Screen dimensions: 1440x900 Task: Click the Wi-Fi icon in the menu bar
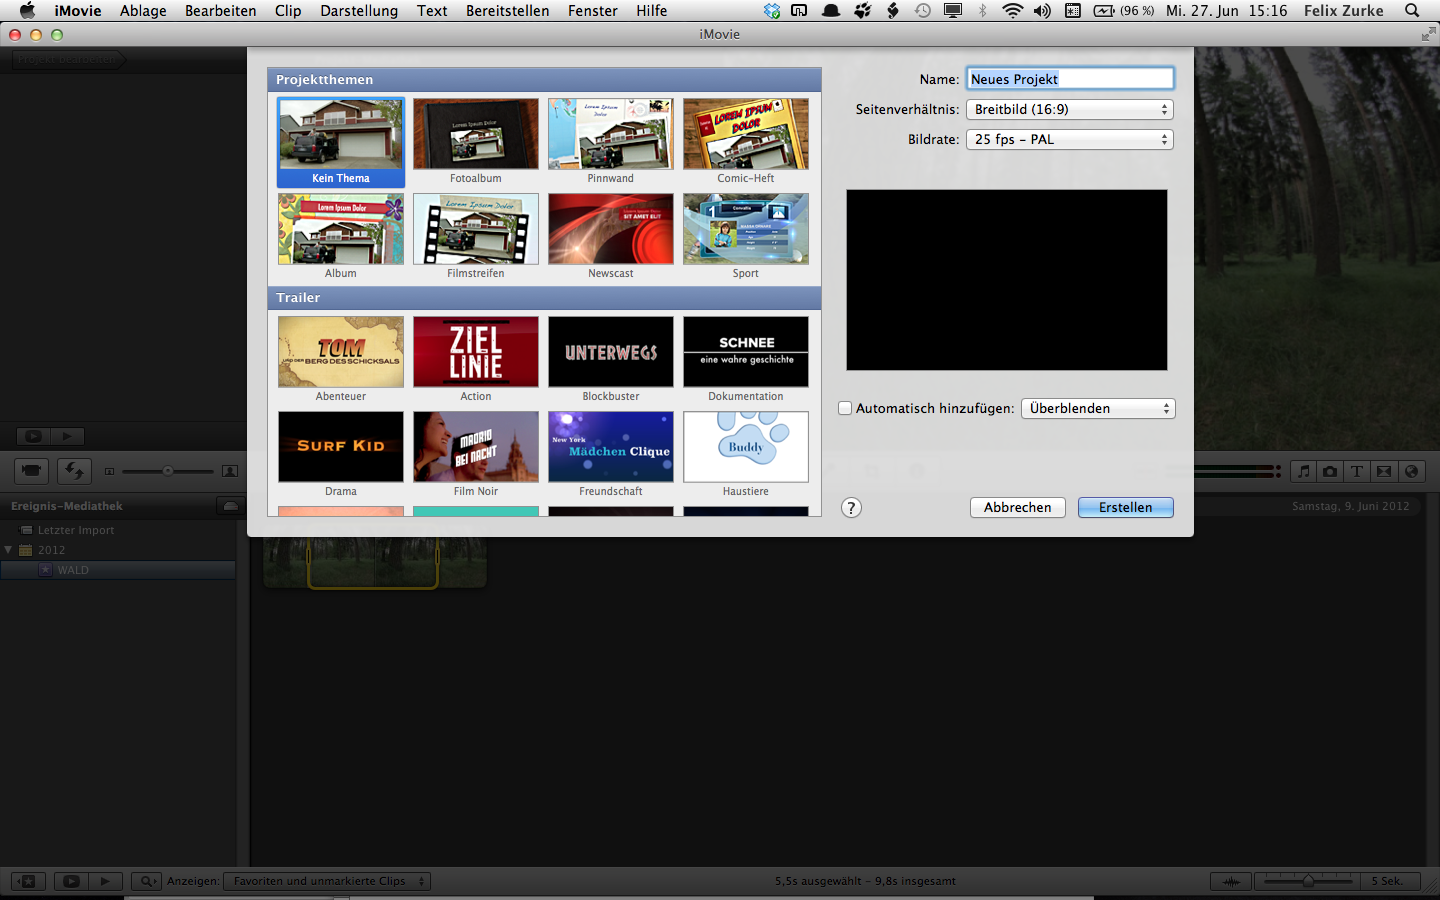(1013, 11)
